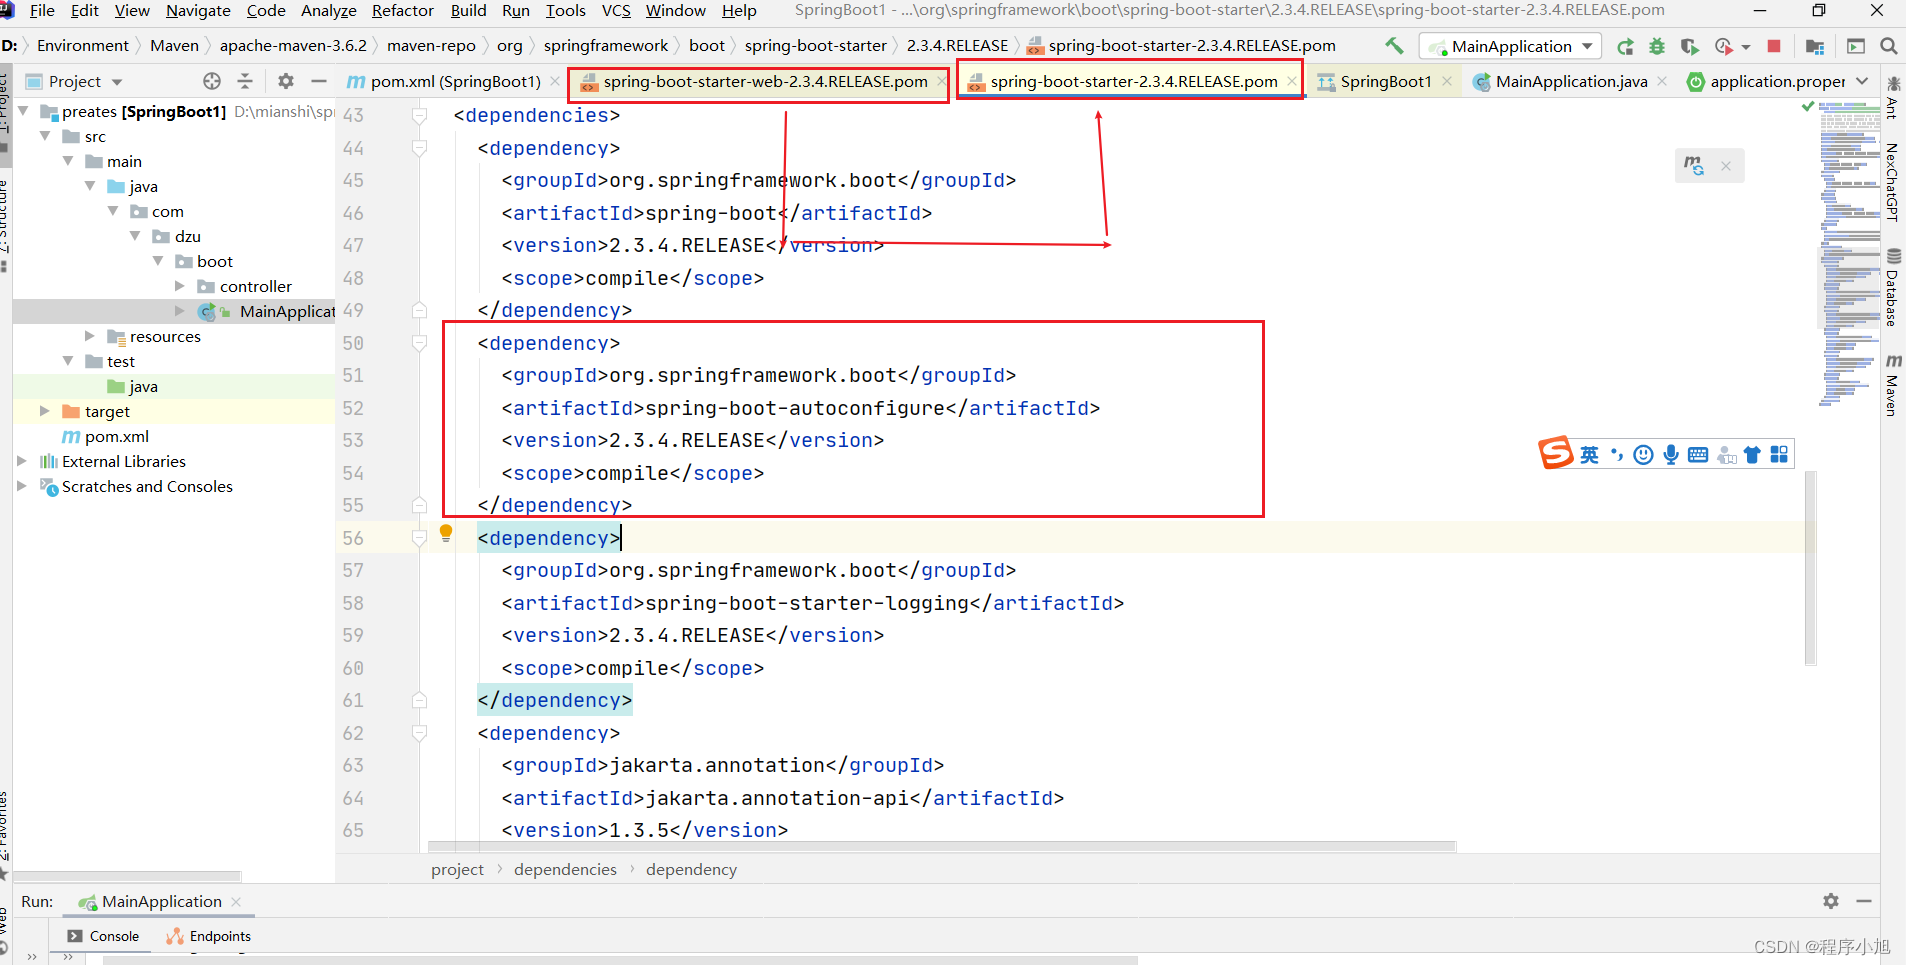Show hidden editor tabs dropdown arrow
Viewport: 1906px width, 965px height.
click(1862, 81)
